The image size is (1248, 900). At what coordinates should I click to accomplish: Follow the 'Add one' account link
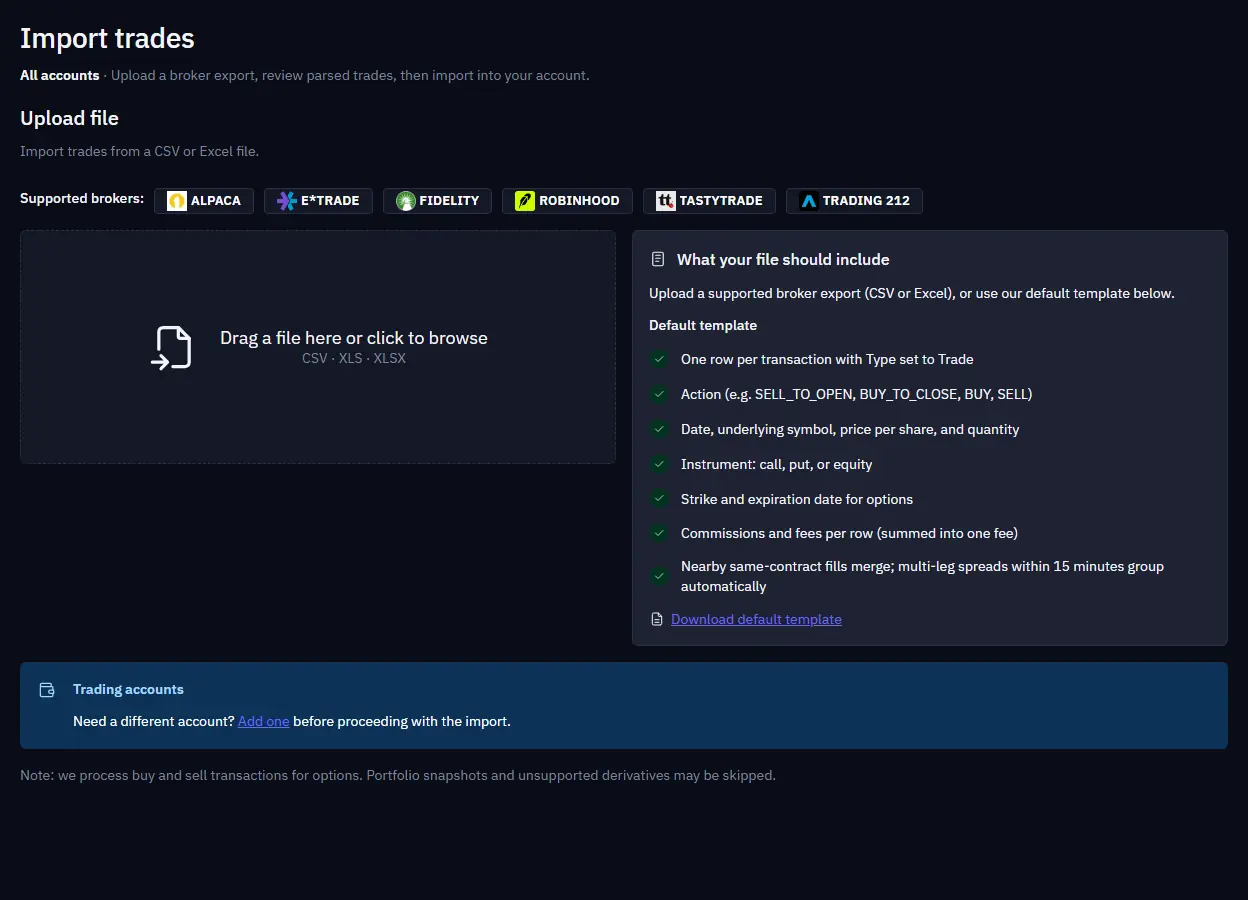click(264, 721)
